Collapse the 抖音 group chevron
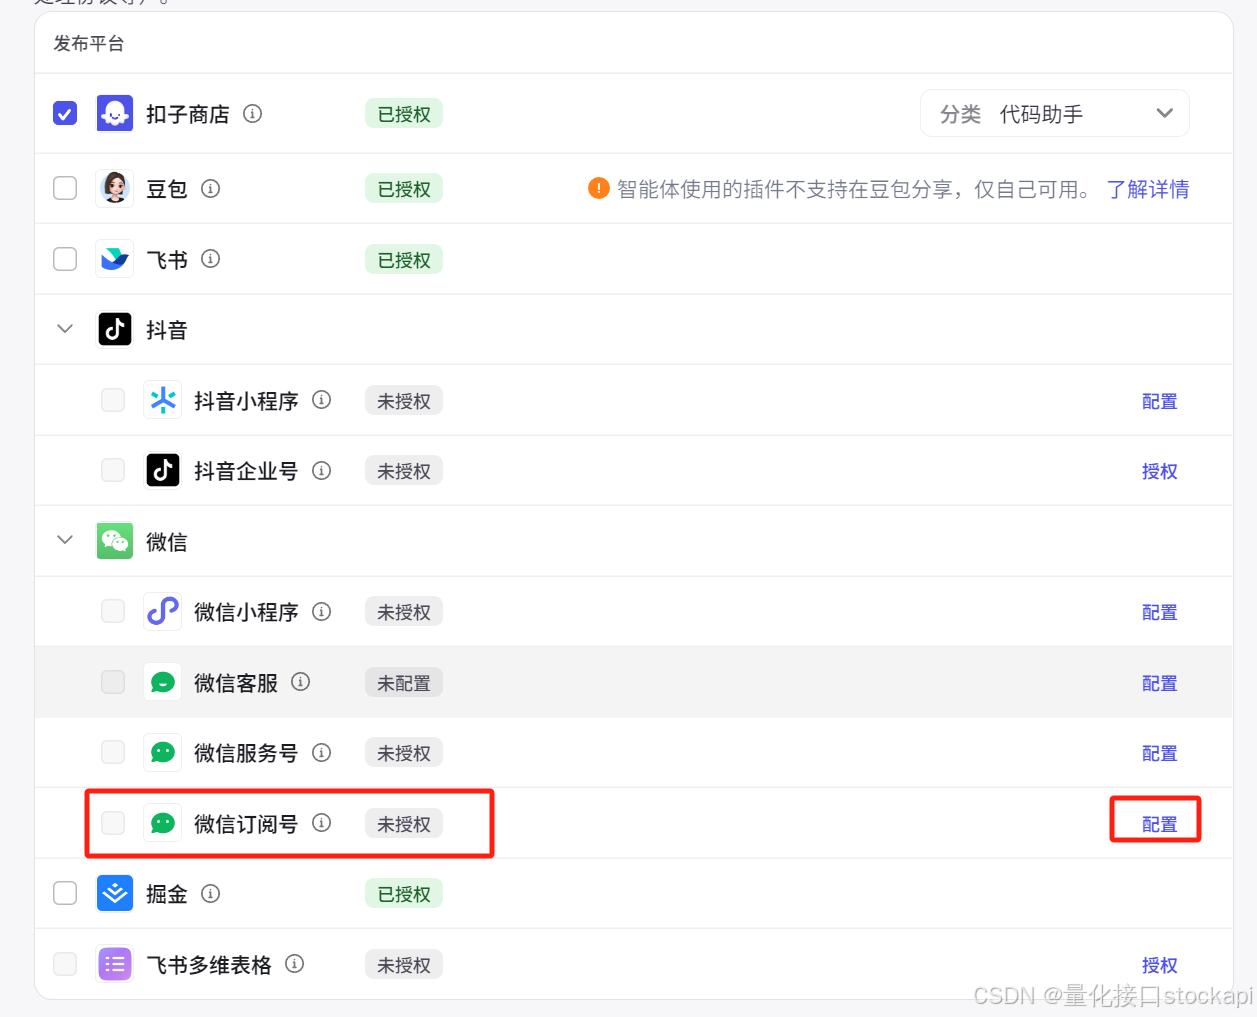The height and width of the screenshot is (1017, 1257). point(65,329)
